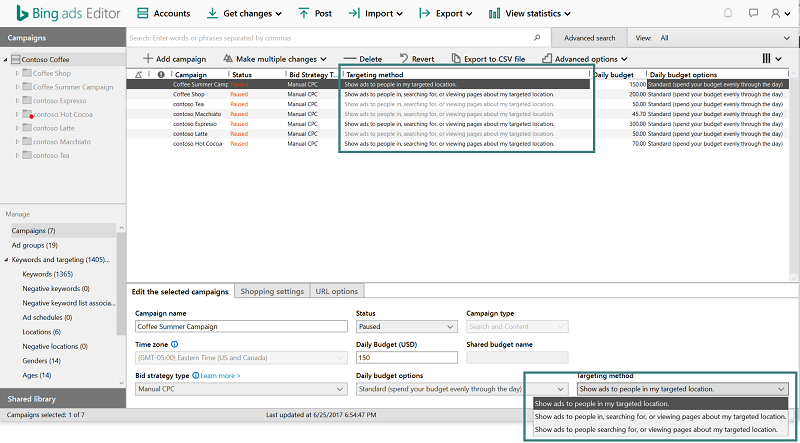Open the Status Paused dropdown
Viewport: 800px width, 443px height.
click(x=406, y=327)
